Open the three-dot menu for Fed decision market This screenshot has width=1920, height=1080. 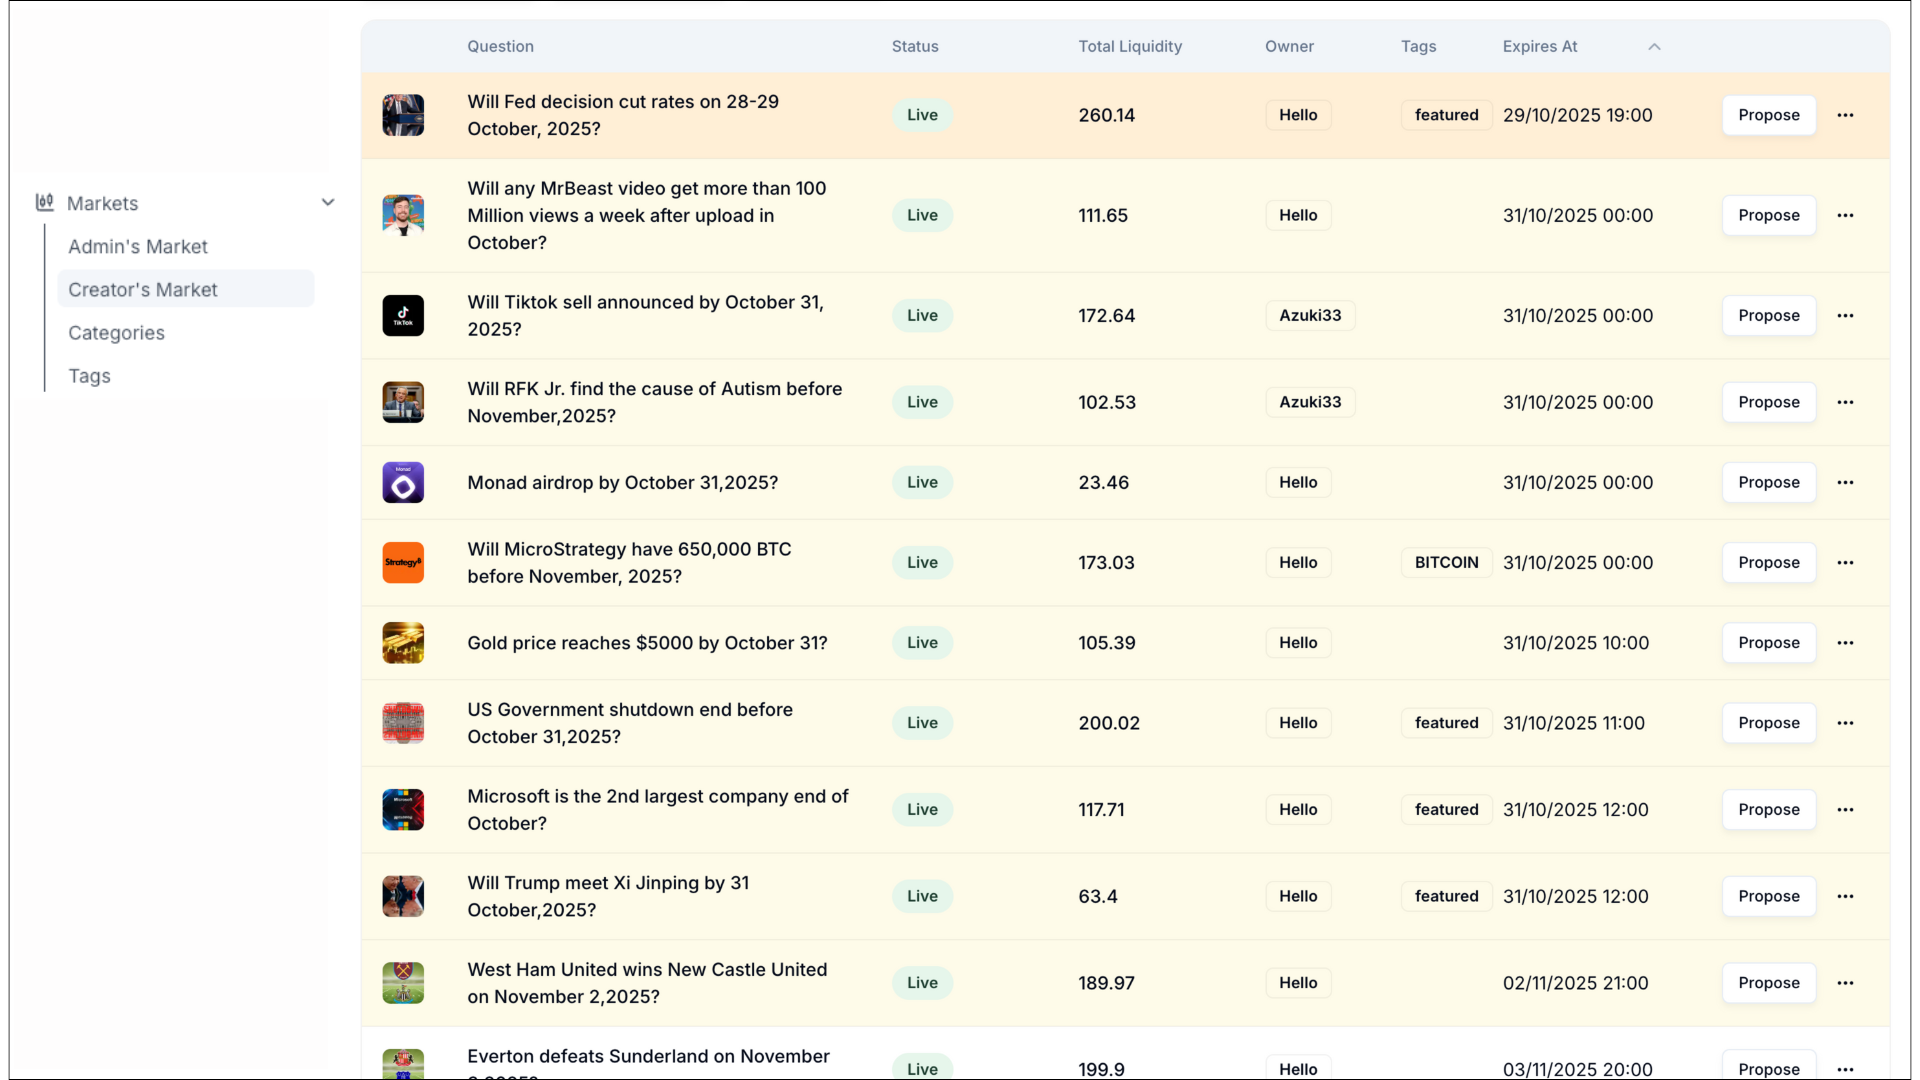tap(1845, 115)
